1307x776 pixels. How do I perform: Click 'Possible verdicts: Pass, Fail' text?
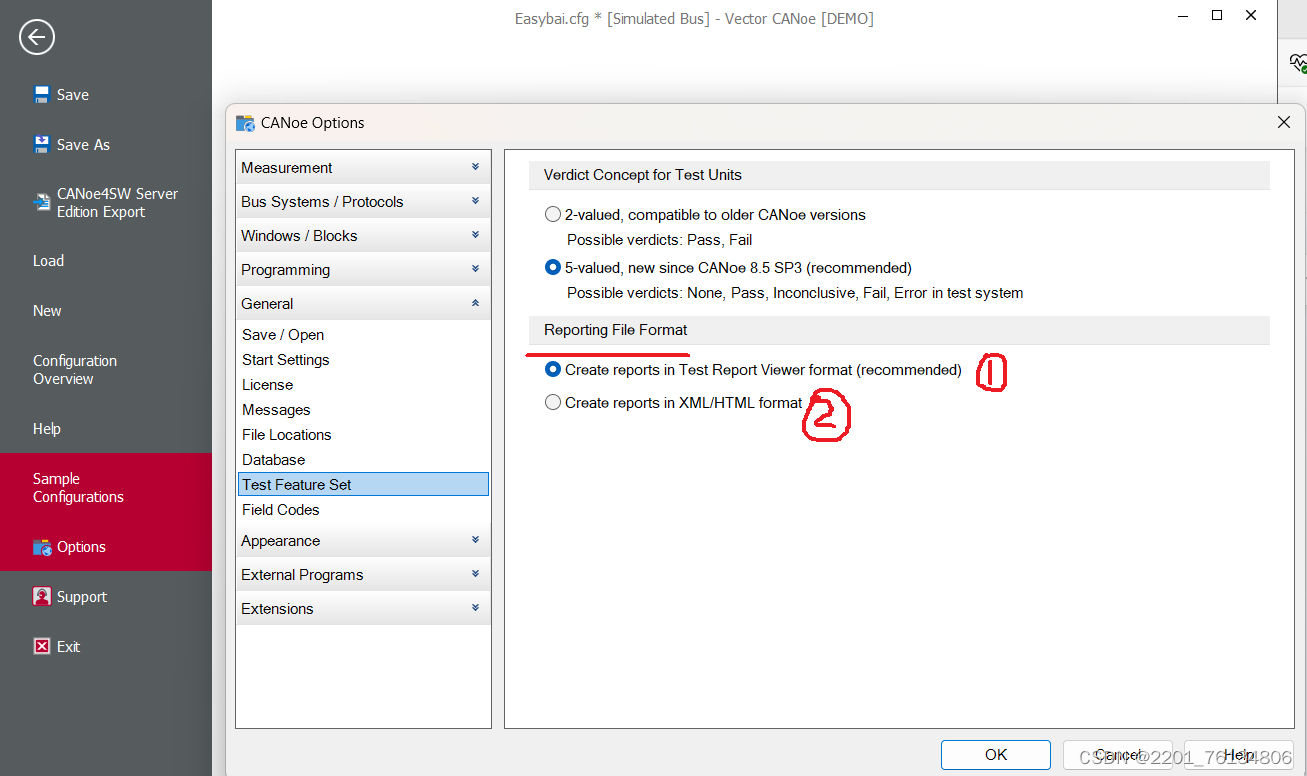(660, 240)
